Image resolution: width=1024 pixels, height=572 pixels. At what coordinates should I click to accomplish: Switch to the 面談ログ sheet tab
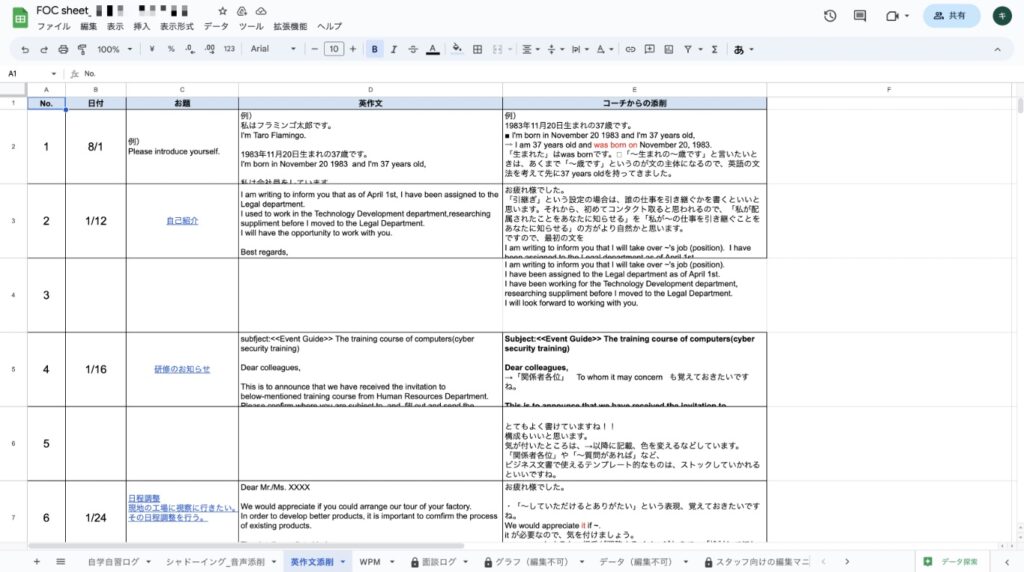point(439,562)
